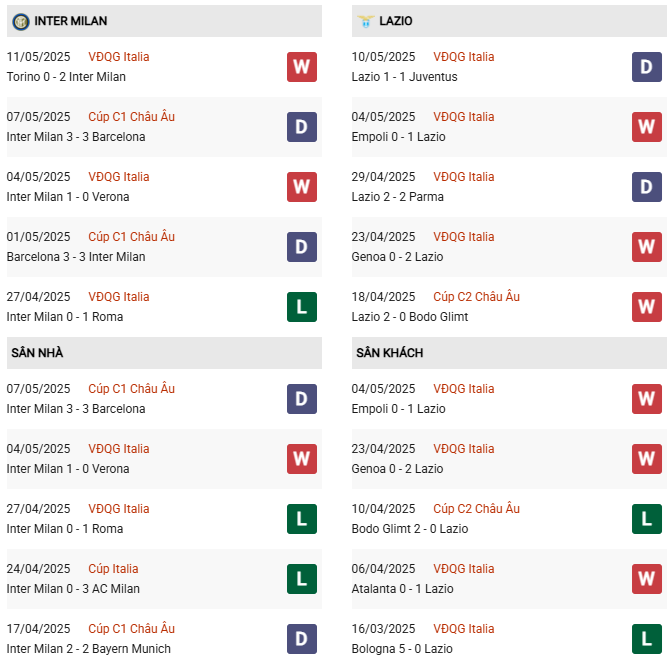670x669 pixels.
Task: Click the Lazio 1 - 1 Juventus result text
Action: [405, 77]
